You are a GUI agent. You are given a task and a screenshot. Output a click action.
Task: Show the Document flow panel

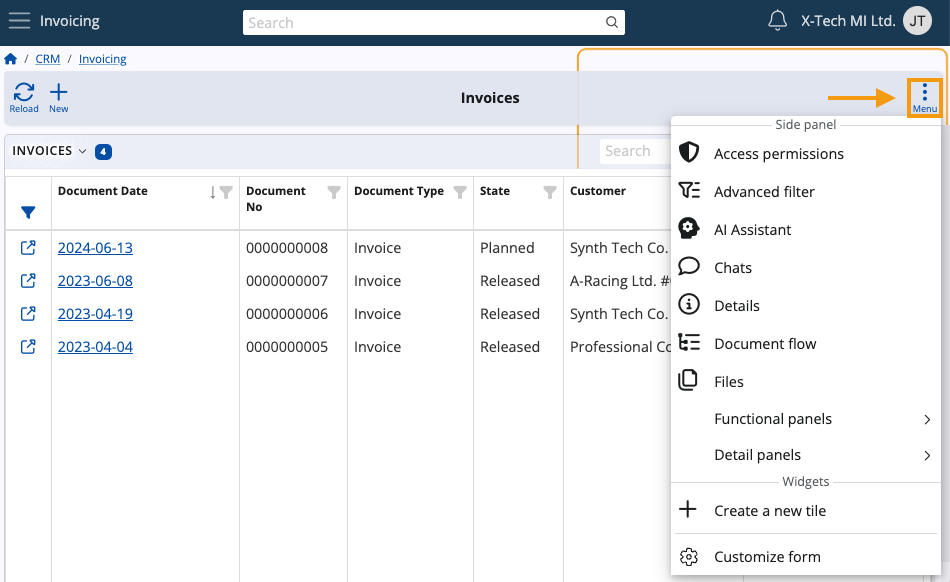coord(764,343)
